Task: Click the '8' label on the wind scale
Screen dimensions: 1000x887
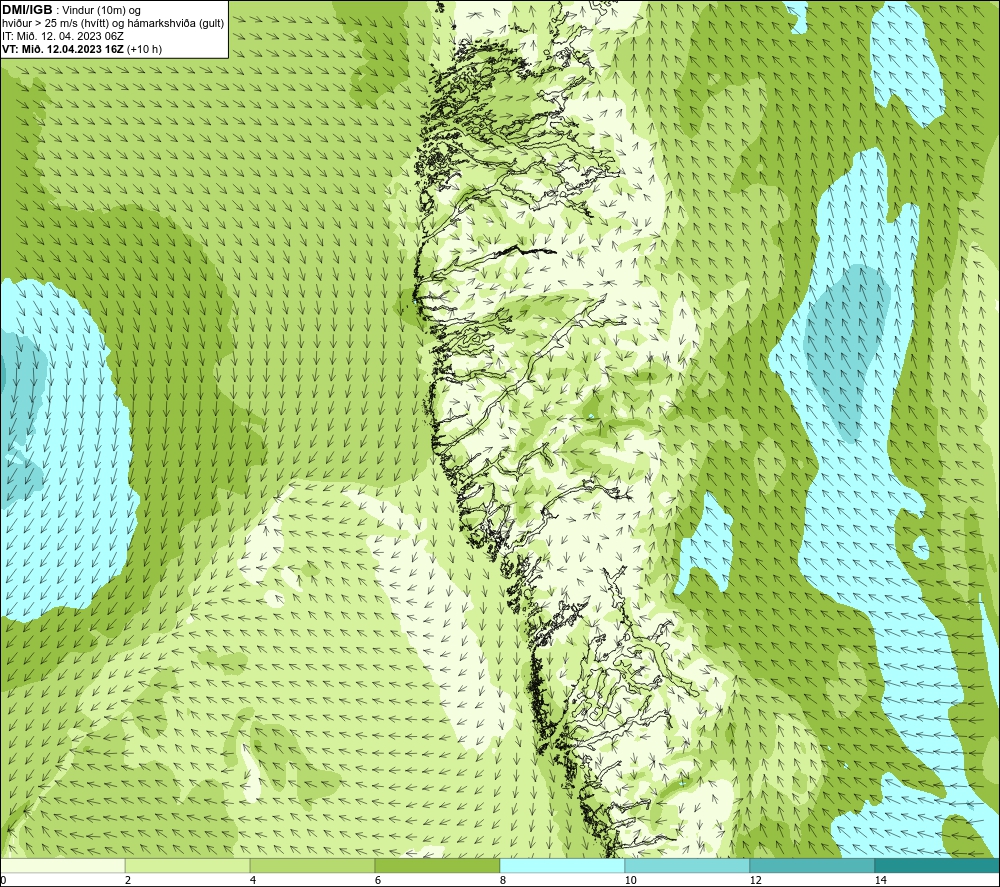Action: 503,880
